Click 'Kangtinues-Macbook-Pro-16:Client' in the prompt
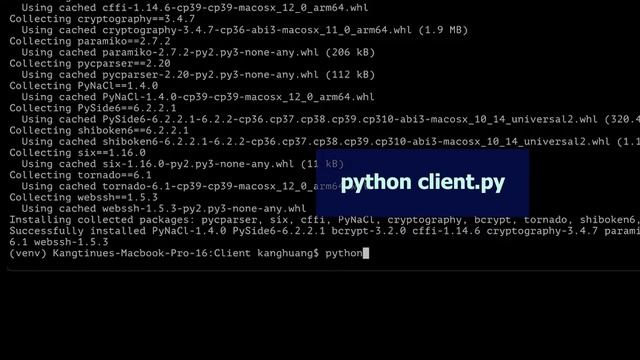Viewport: 640px width, 360px height. click(x=151, y=253)
